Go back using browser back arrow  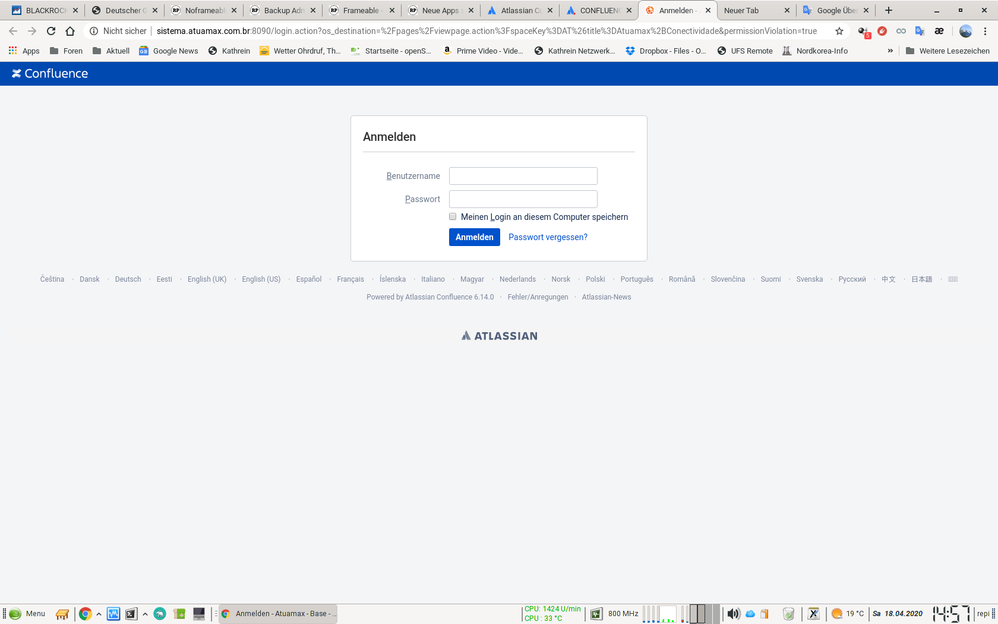click(x=13, y=31)
